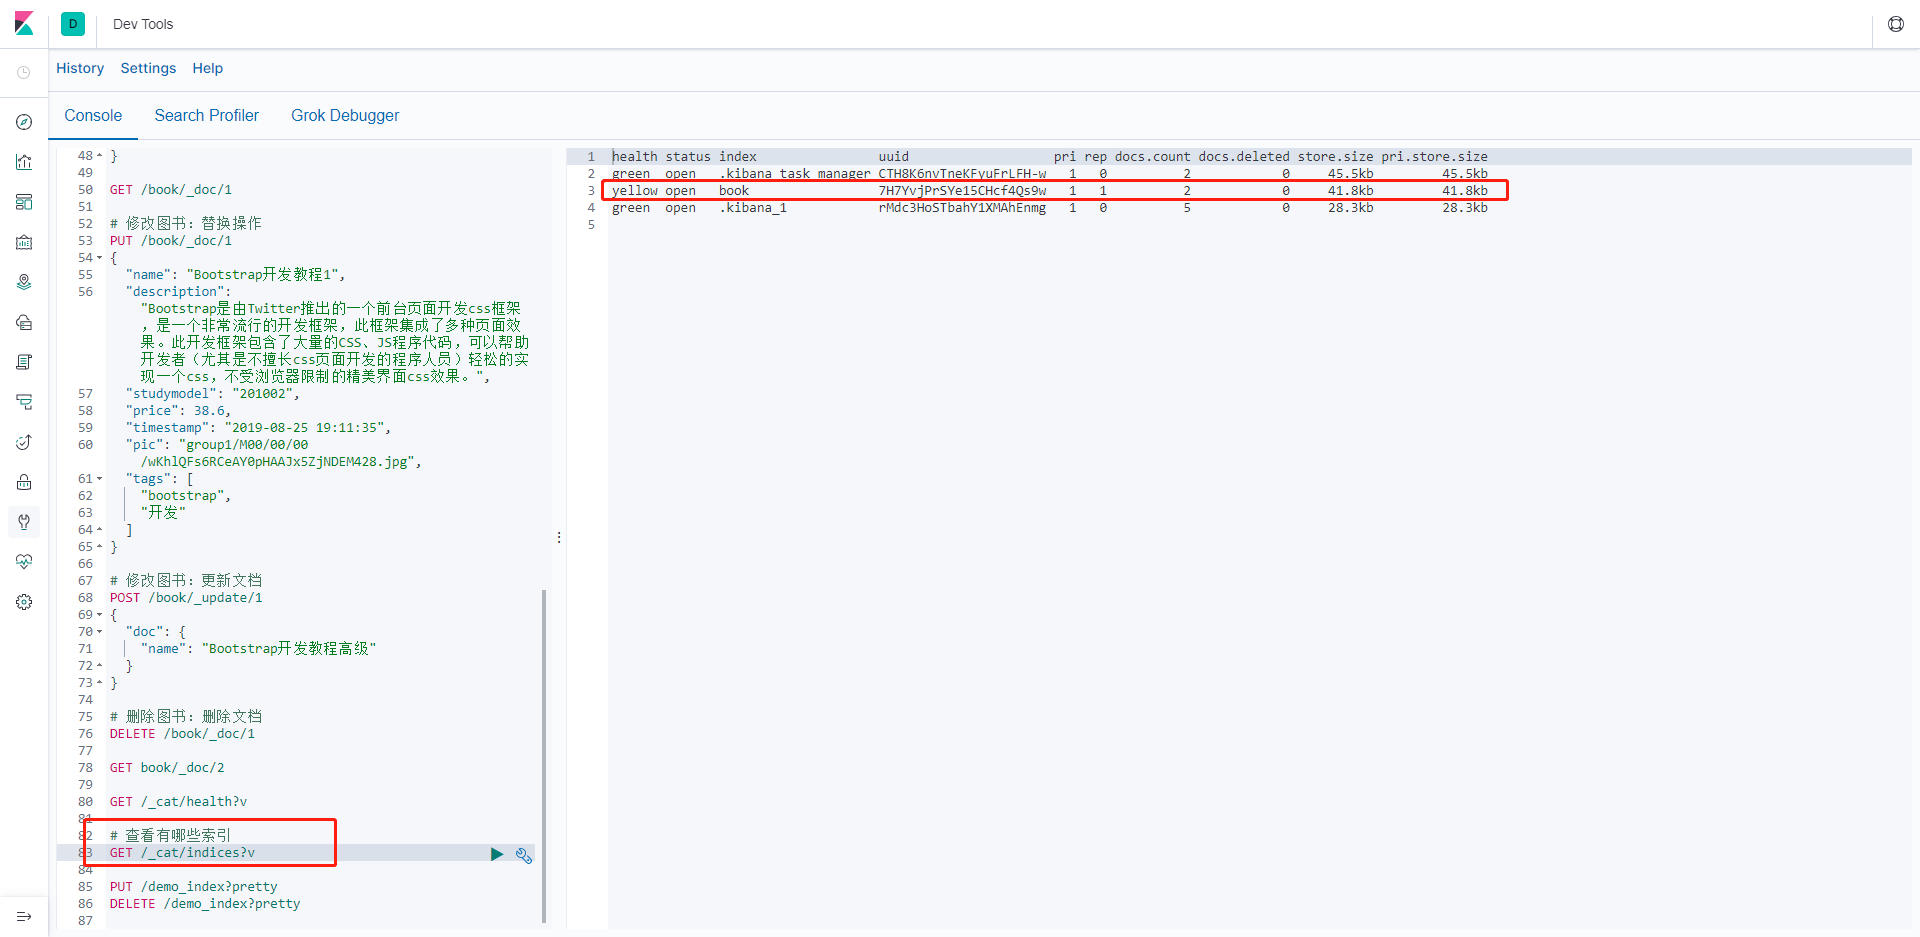
Task: Open the Logs app icon
Action: click(24, 362)
